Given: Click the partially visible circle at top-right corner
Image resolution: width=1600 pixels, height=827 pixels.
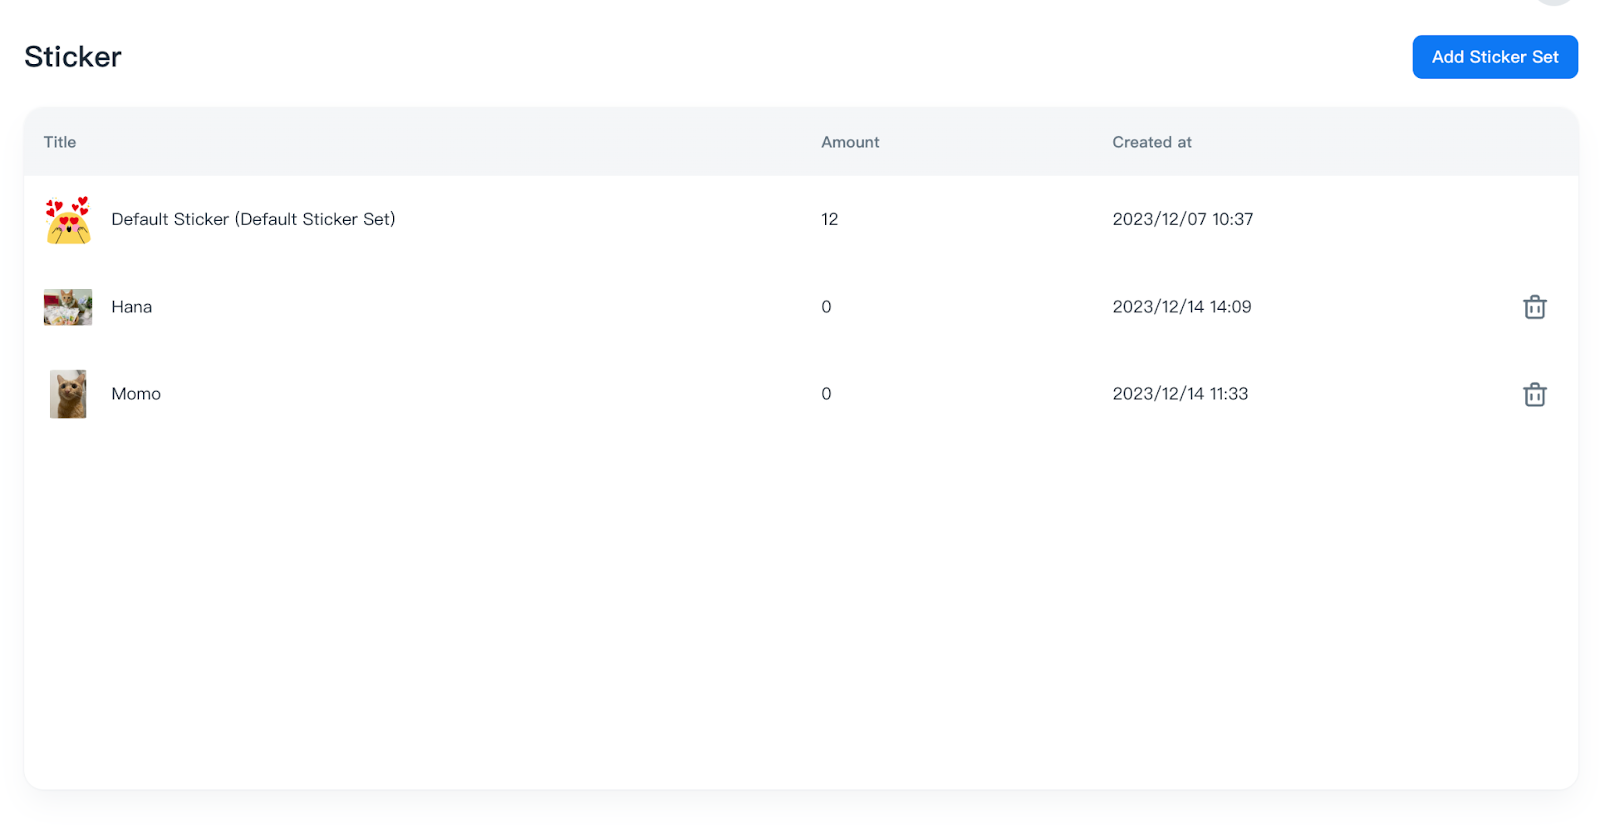Looking at the screenshot, I should tap(1554, 3).
